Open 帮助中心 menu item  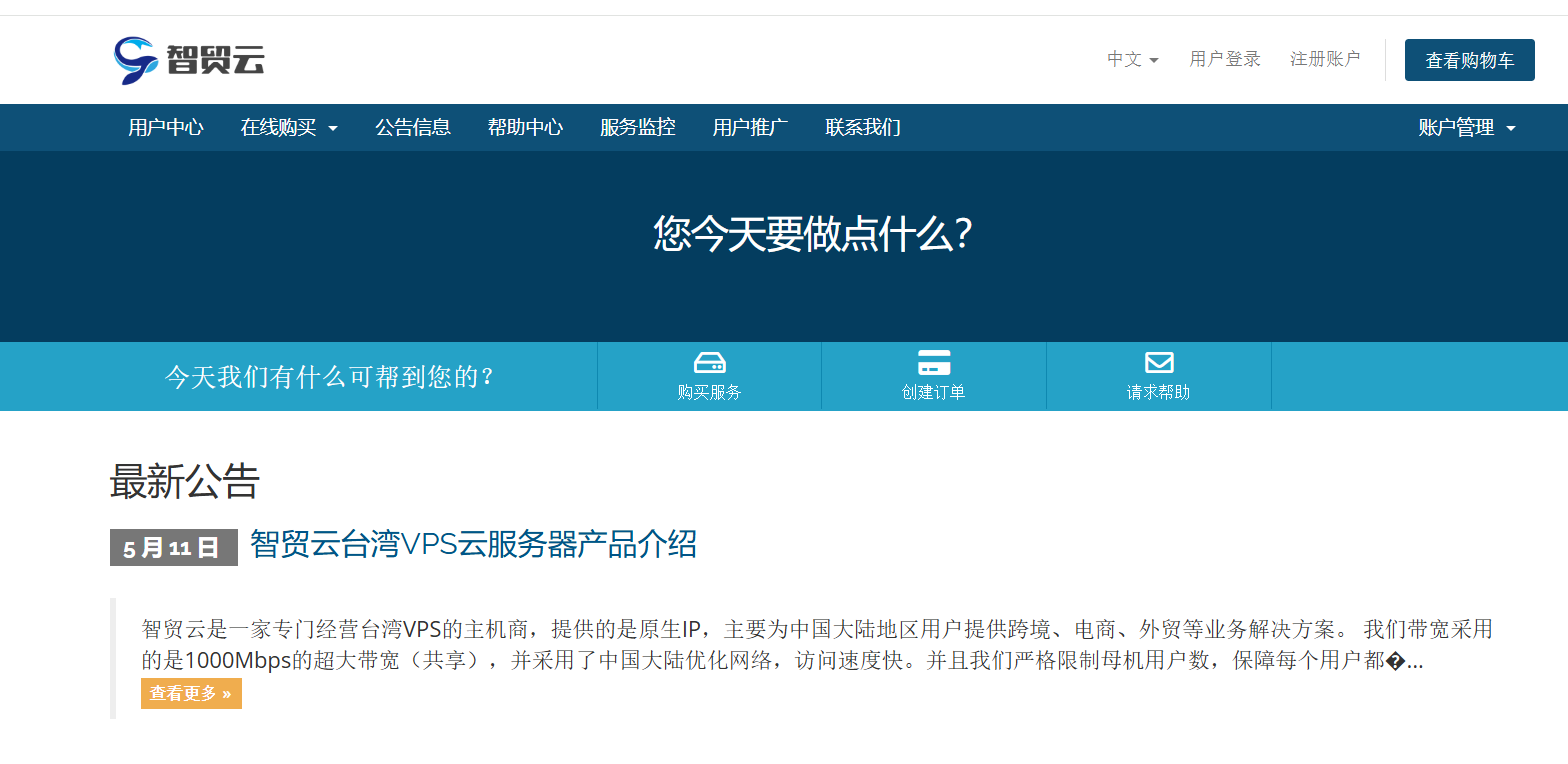[525, 127]
